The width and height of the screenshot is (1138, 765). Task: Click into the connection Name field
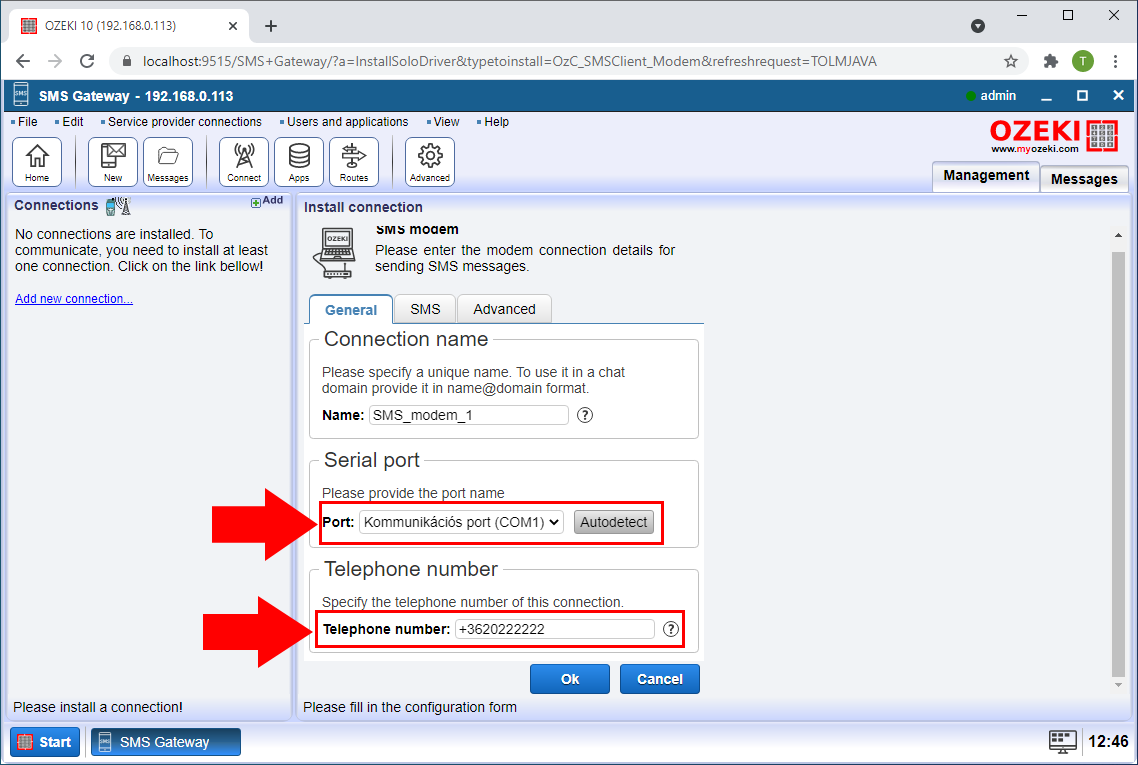469,415
